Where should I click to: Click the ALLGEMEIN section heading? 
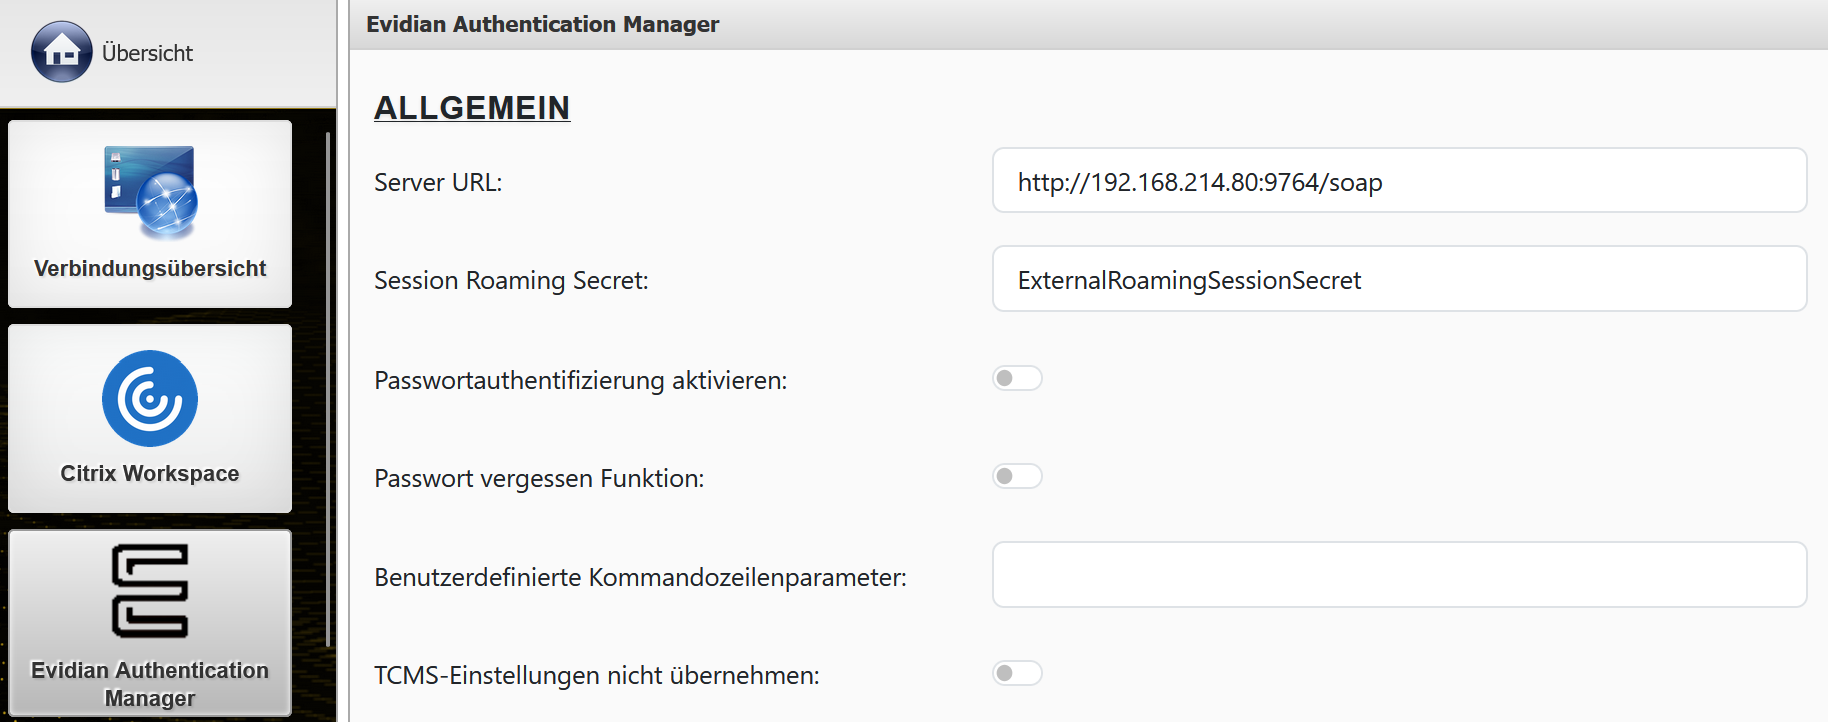[472, 108]
